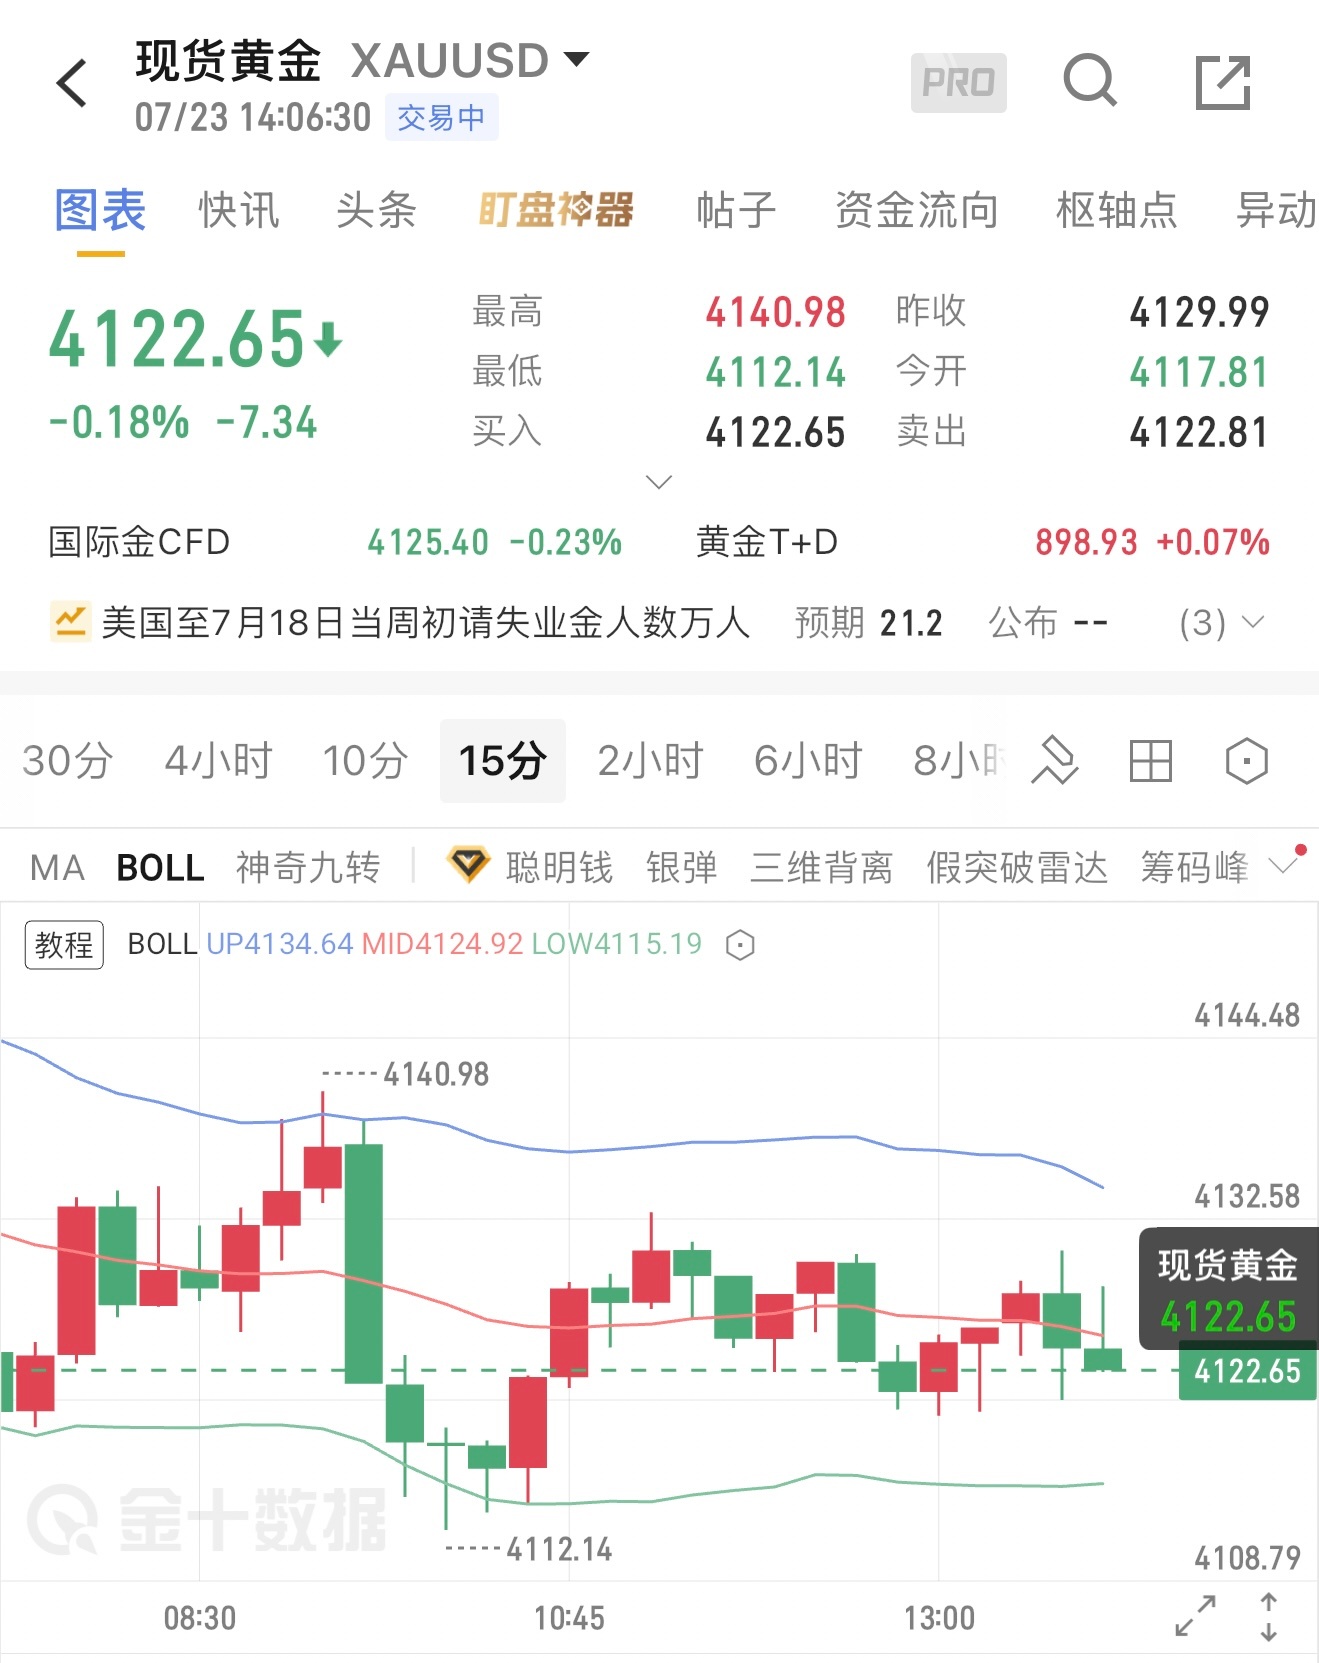Switch to the 快讯 tab
The image size is (1319, 1663).
point(239,211)
